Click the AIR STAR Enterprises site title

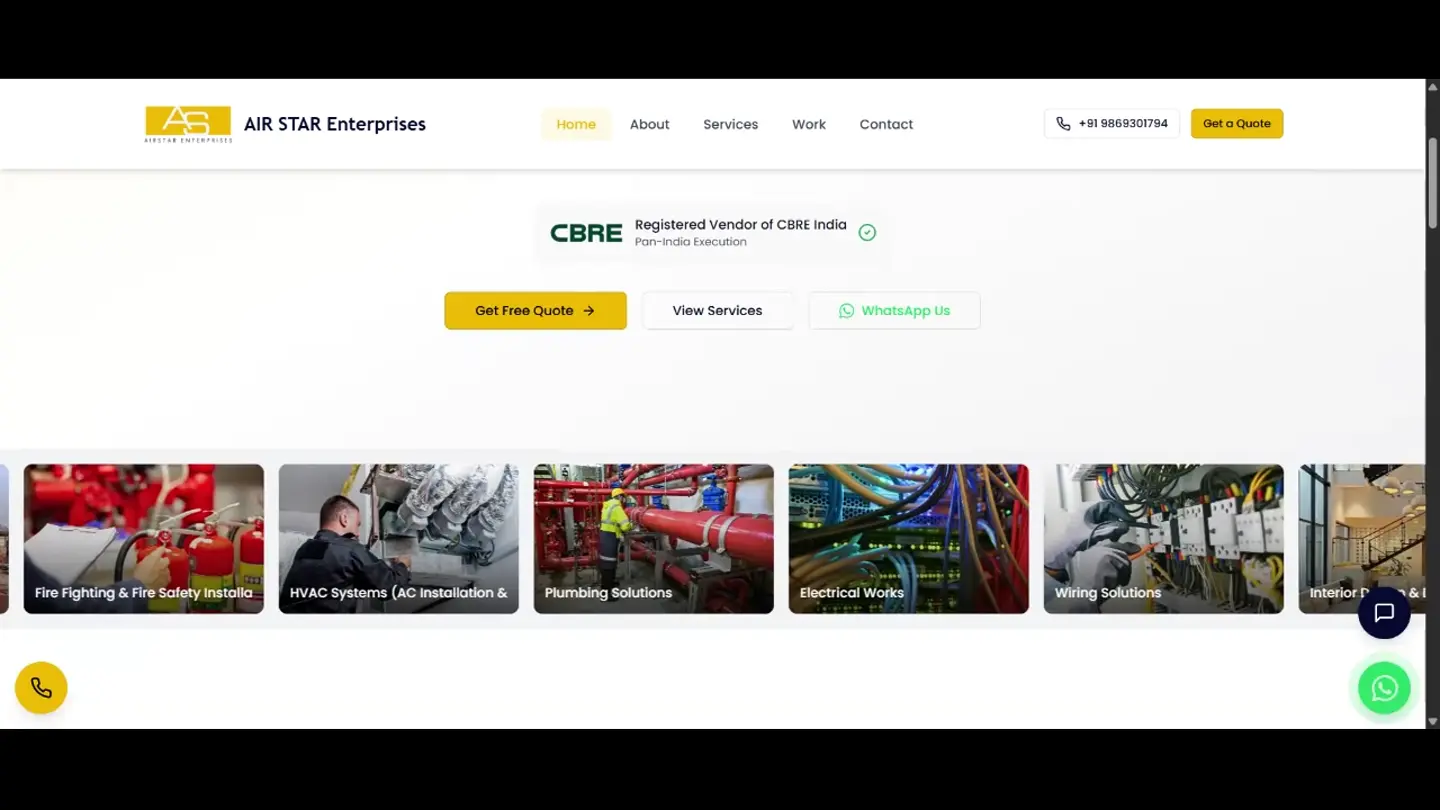[335, 124]
